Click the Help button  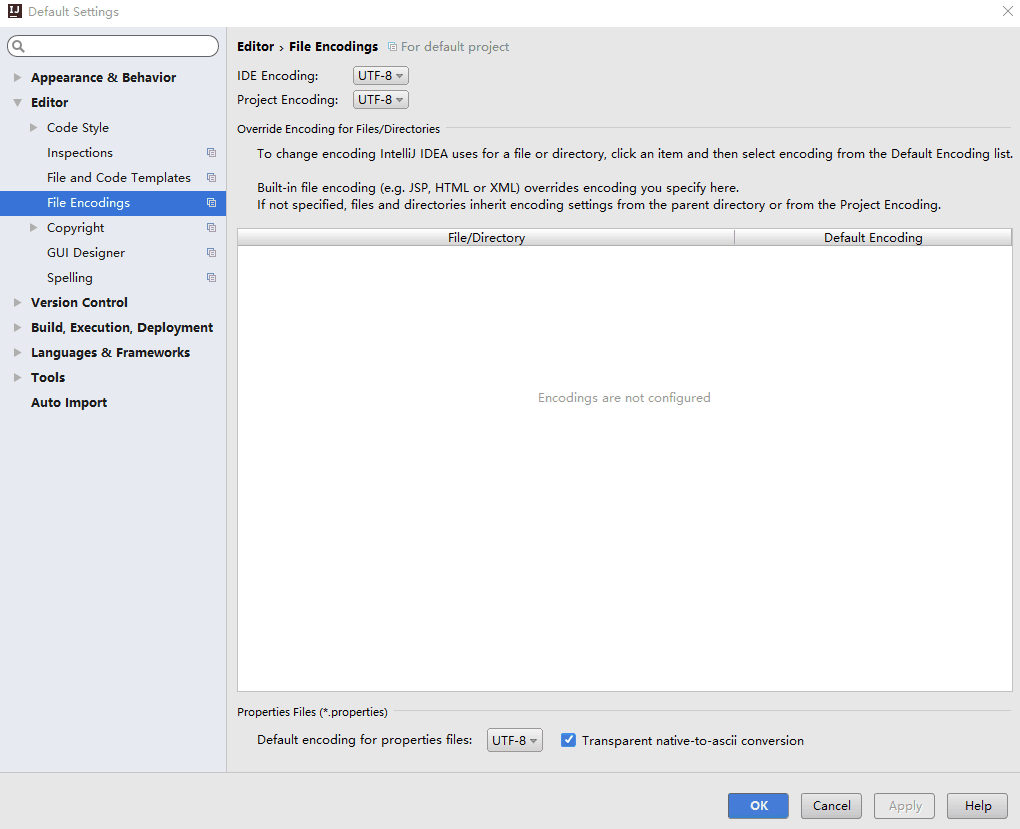click(x=977, y=805)
